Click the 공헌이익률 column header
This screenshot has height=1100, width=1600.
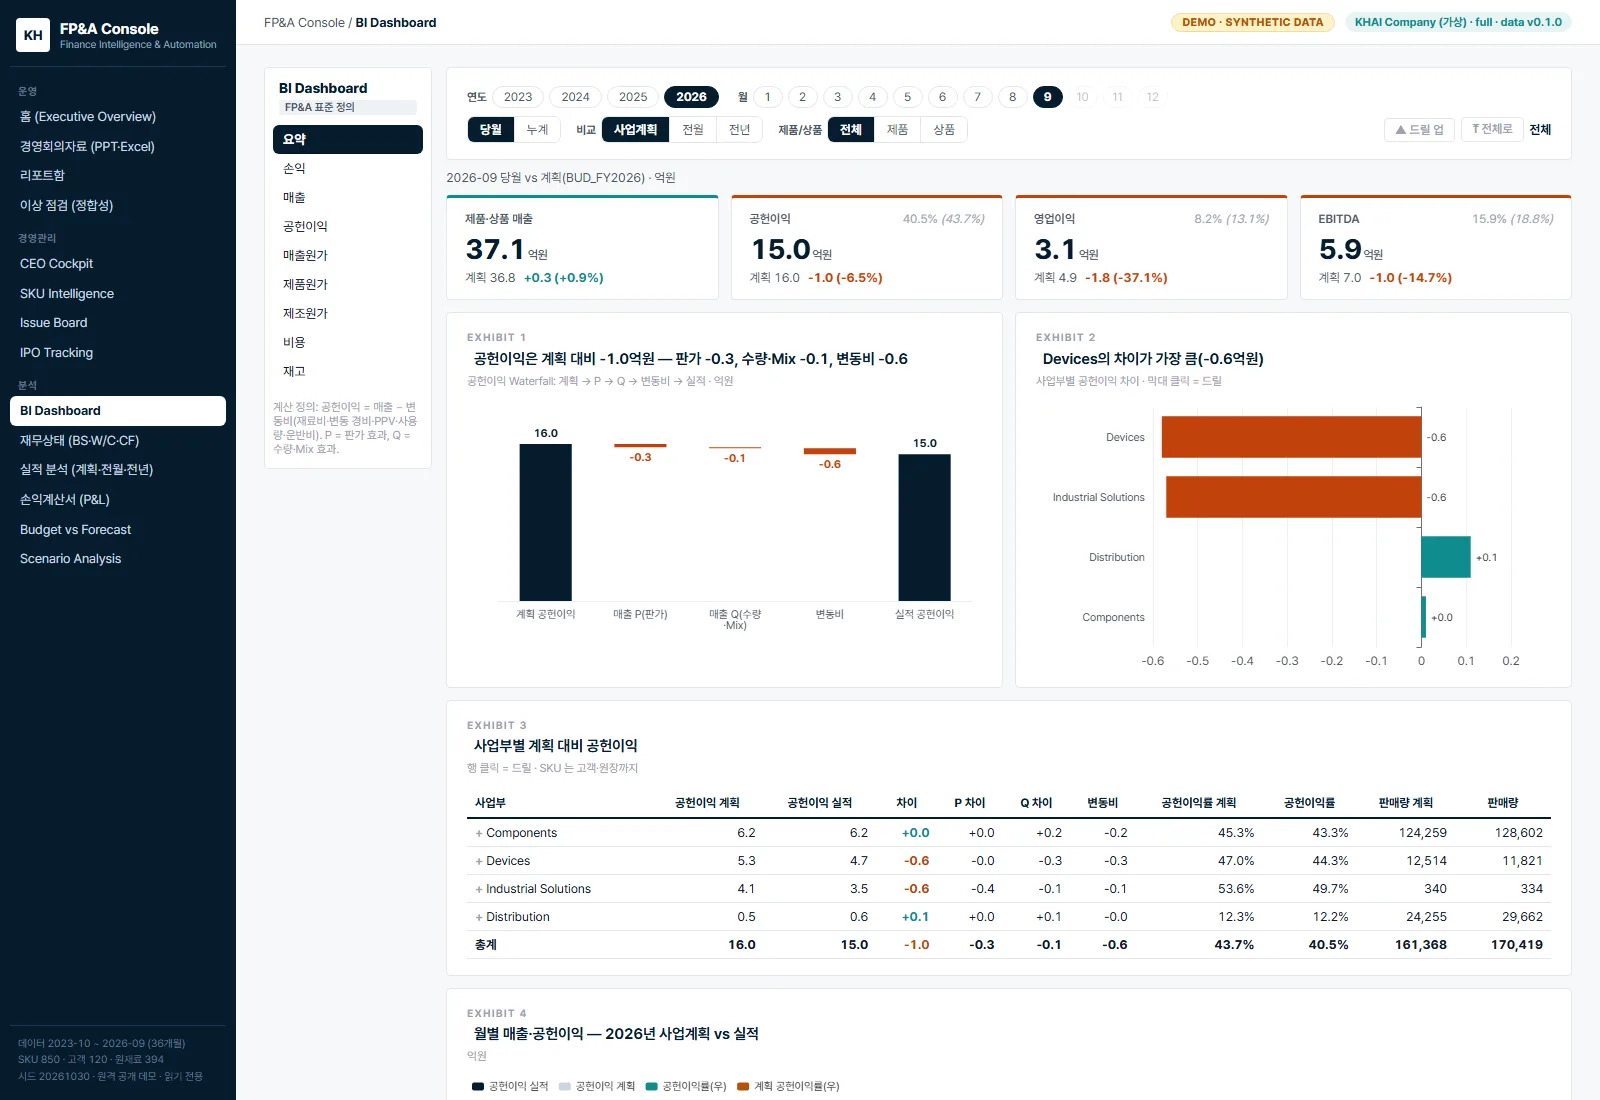[x=1309, y=803]
